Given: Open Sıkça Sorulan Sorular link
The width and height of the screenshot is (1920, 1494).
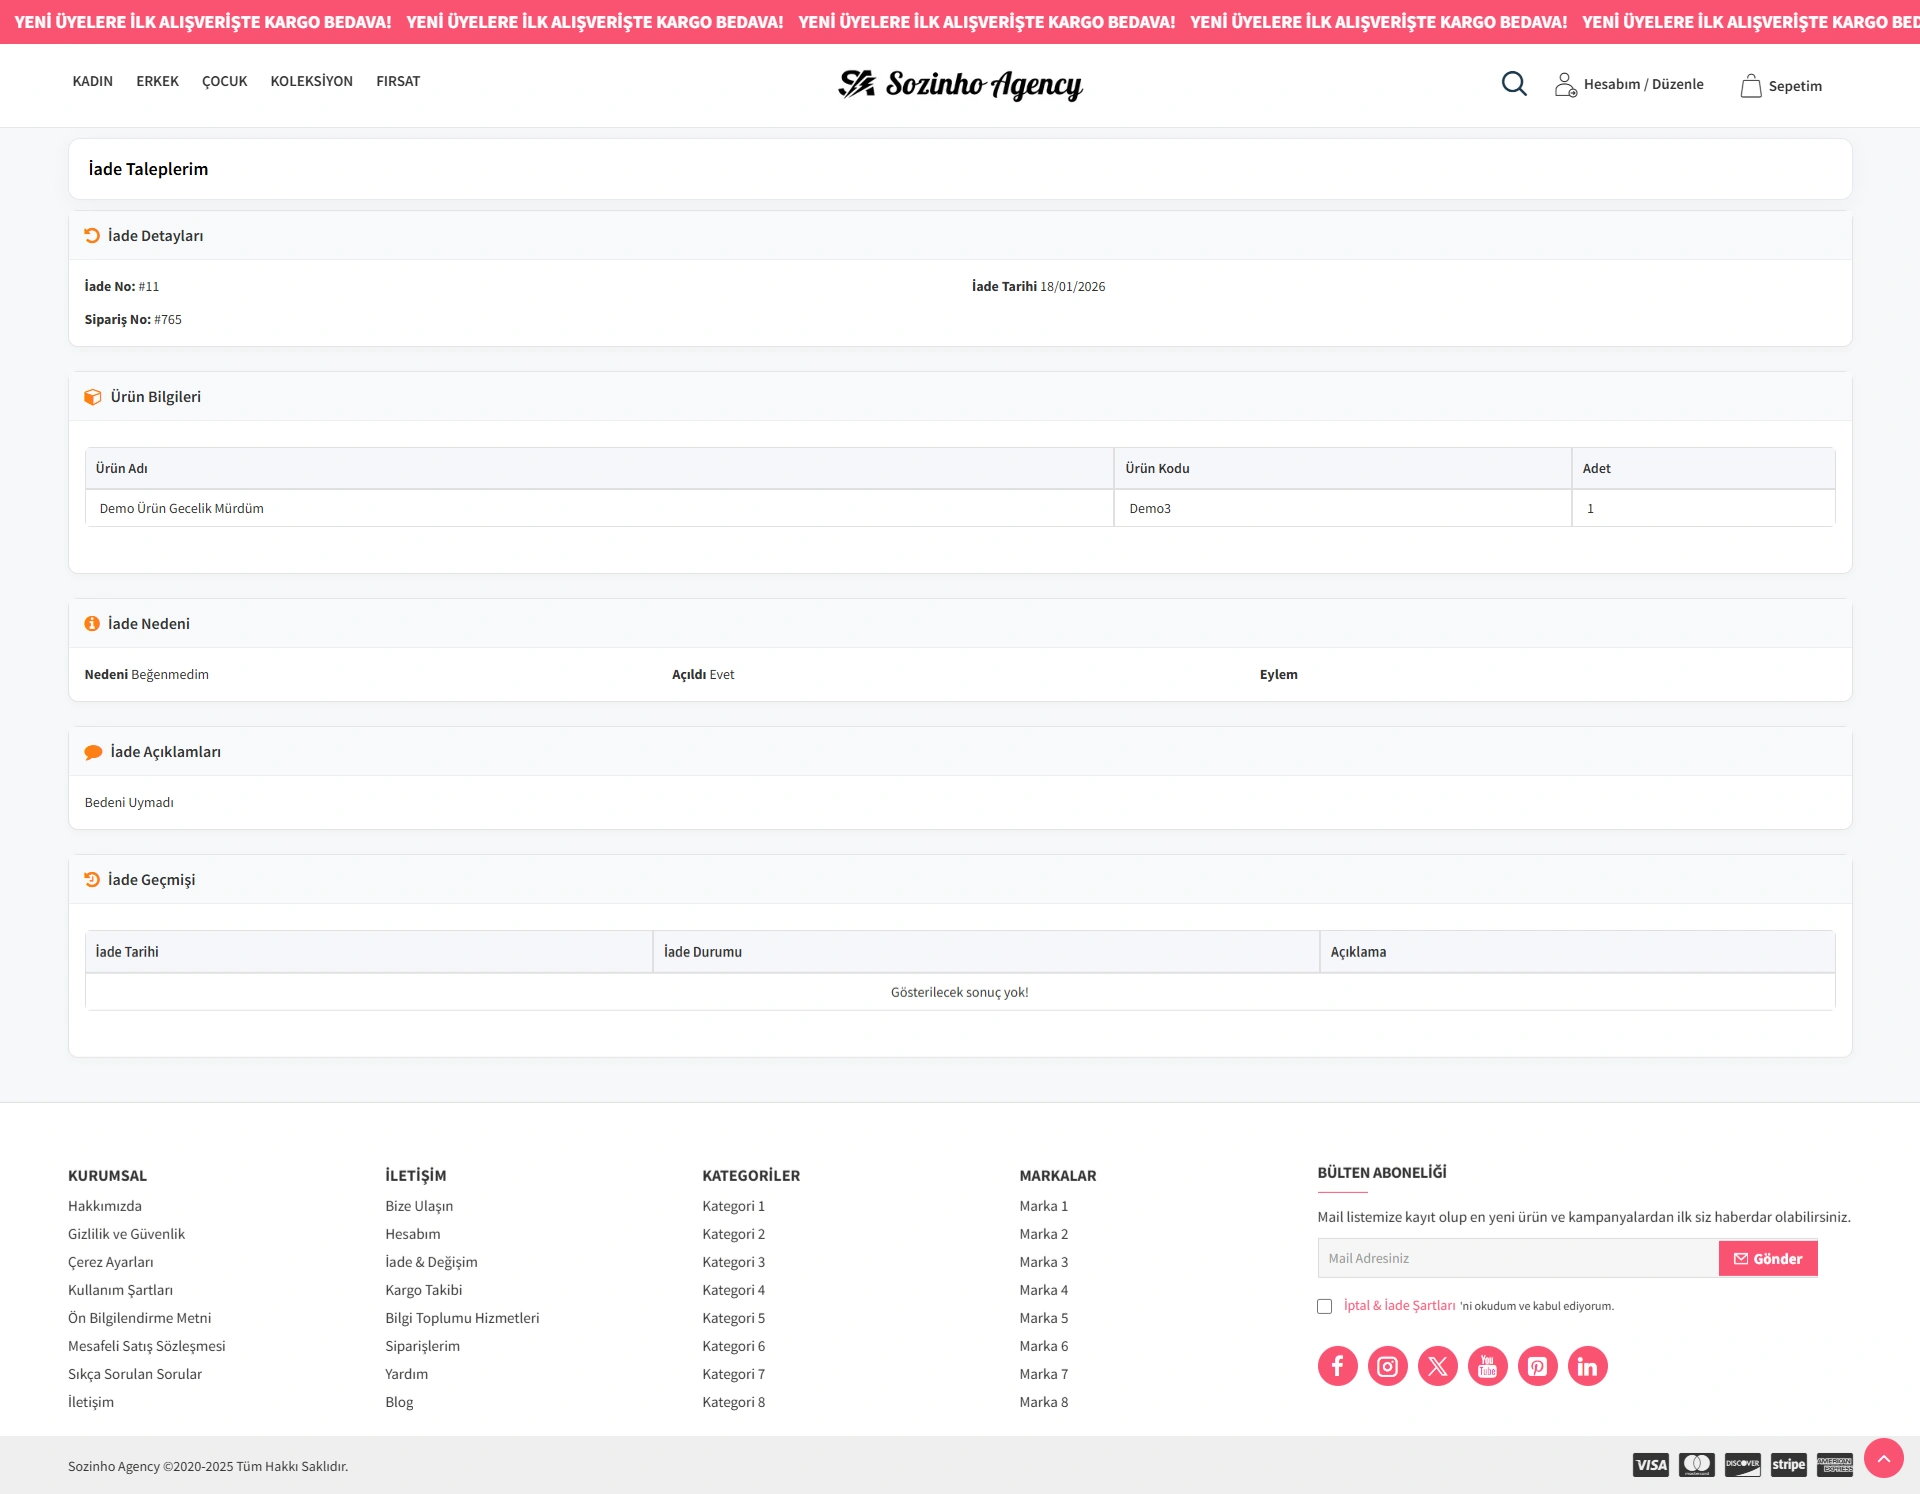Looking at the screenshot, I should pos(135,1375).
